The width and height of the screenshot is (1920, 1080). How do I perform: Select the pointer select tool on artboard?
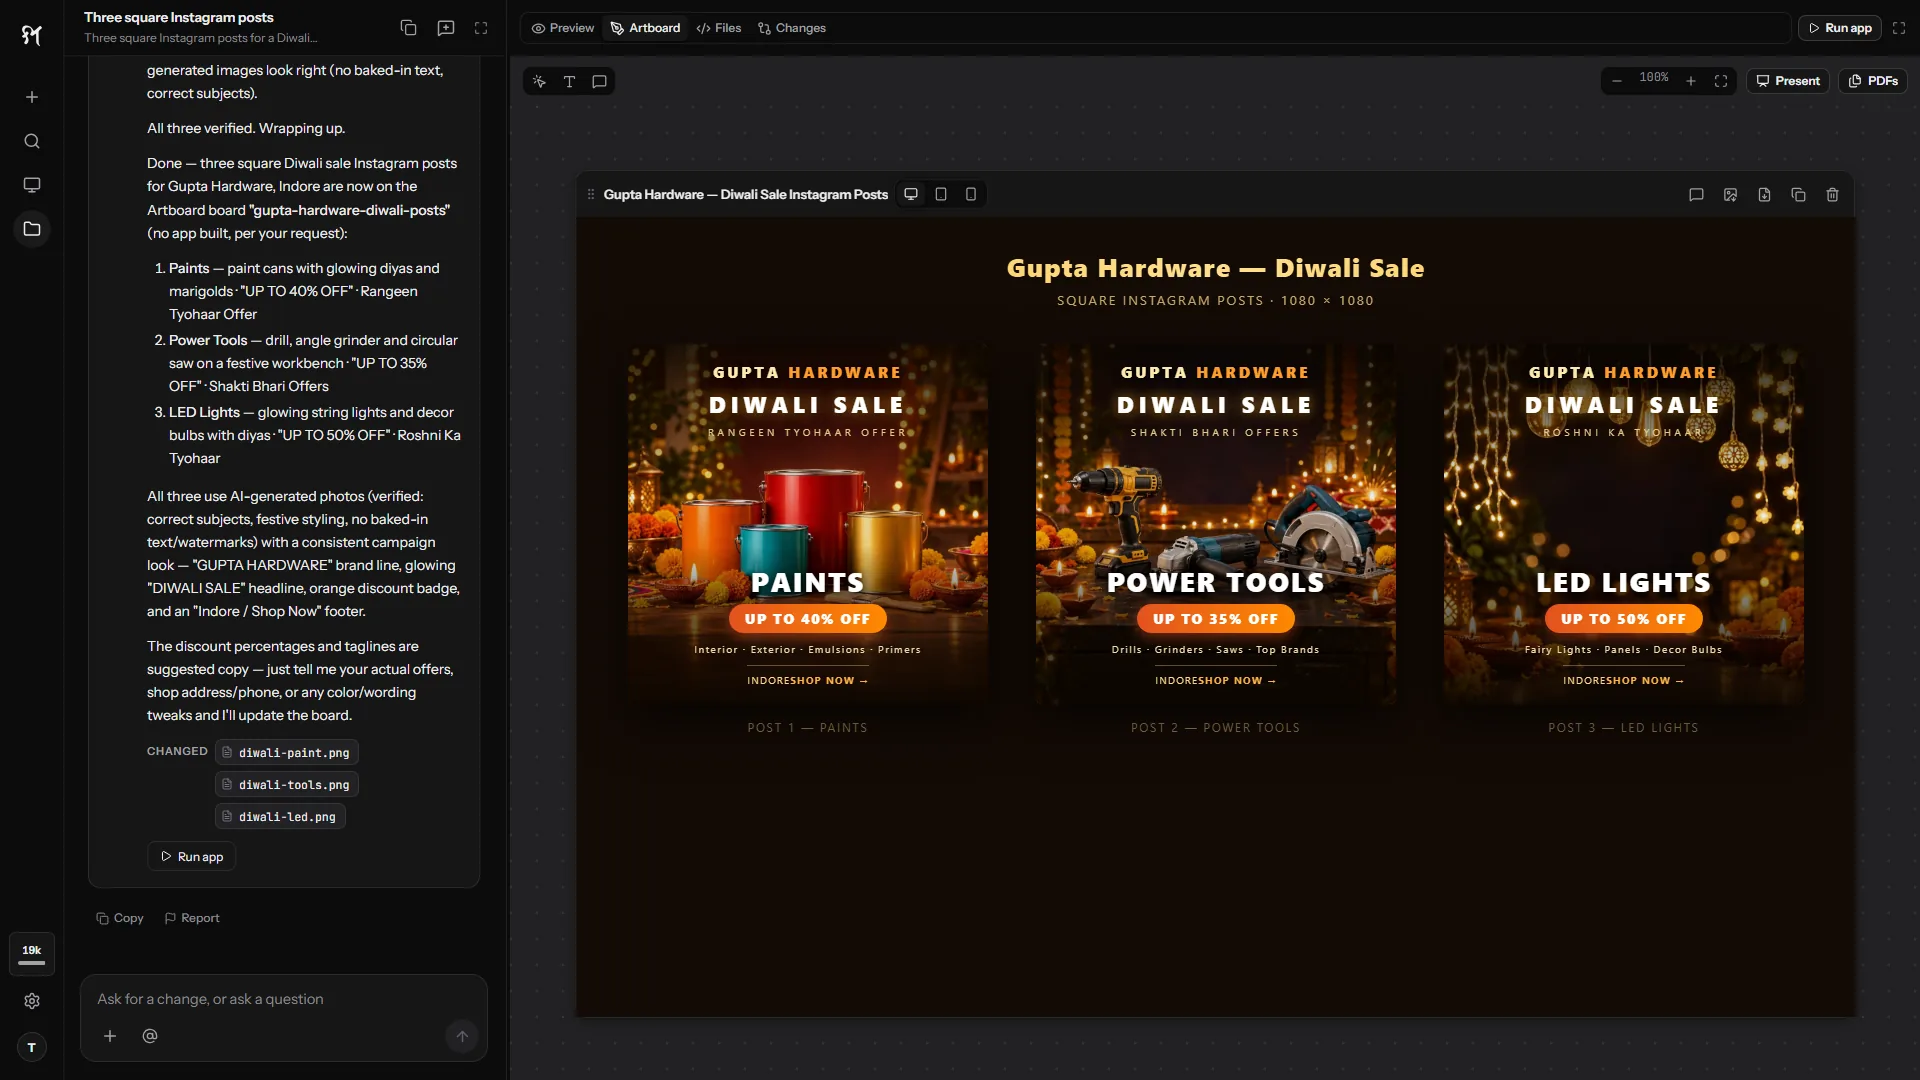point(539,81)
